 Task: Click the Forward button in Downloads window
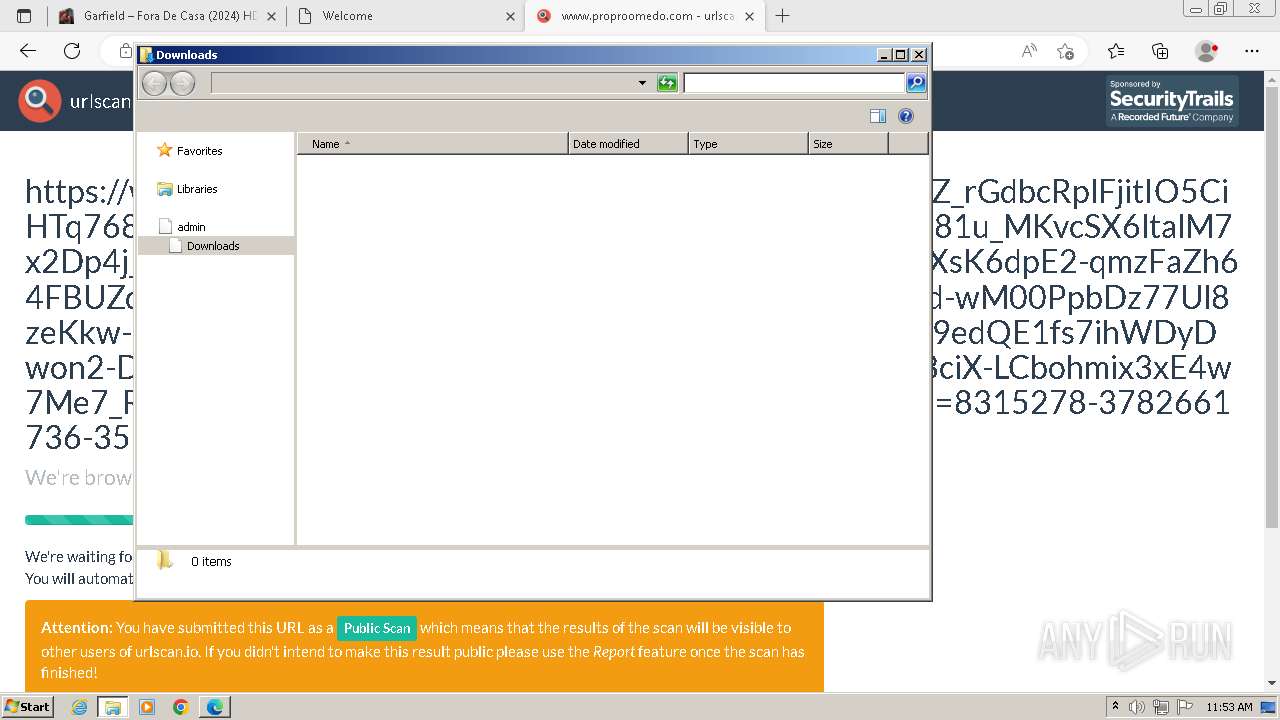click(182, 83)
